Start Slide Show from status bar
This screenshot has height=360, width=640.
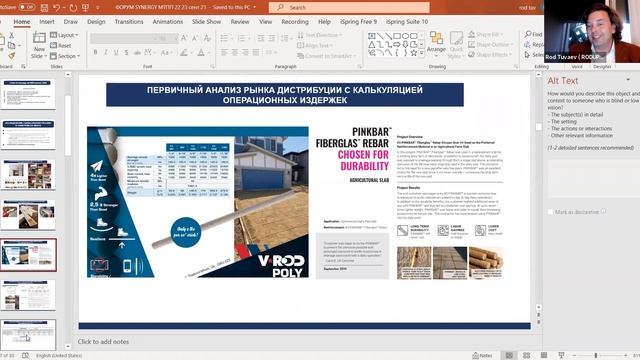pyautogui.click(x=561, y=356)
